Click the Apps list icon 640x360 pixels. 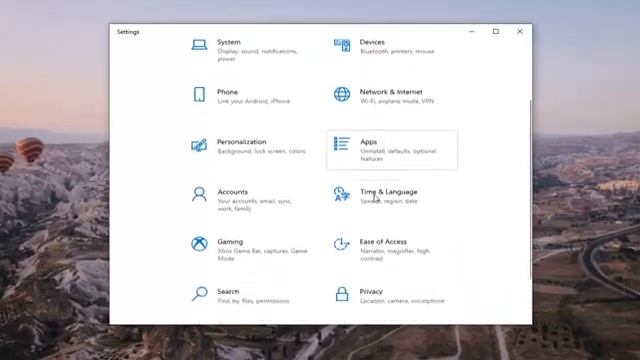click(342, 144)
